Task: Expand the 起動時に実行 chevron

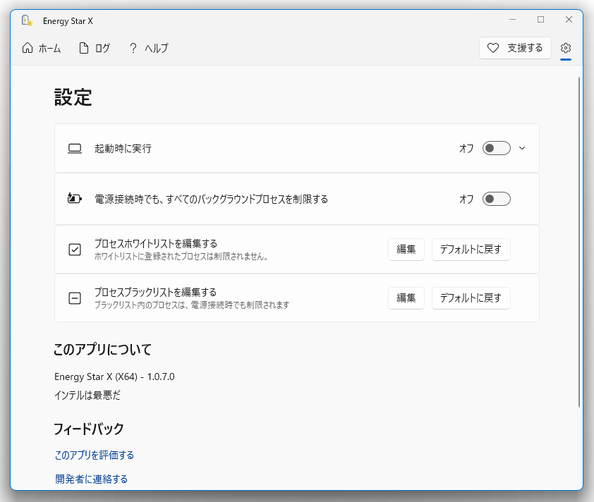Action: 522,148
